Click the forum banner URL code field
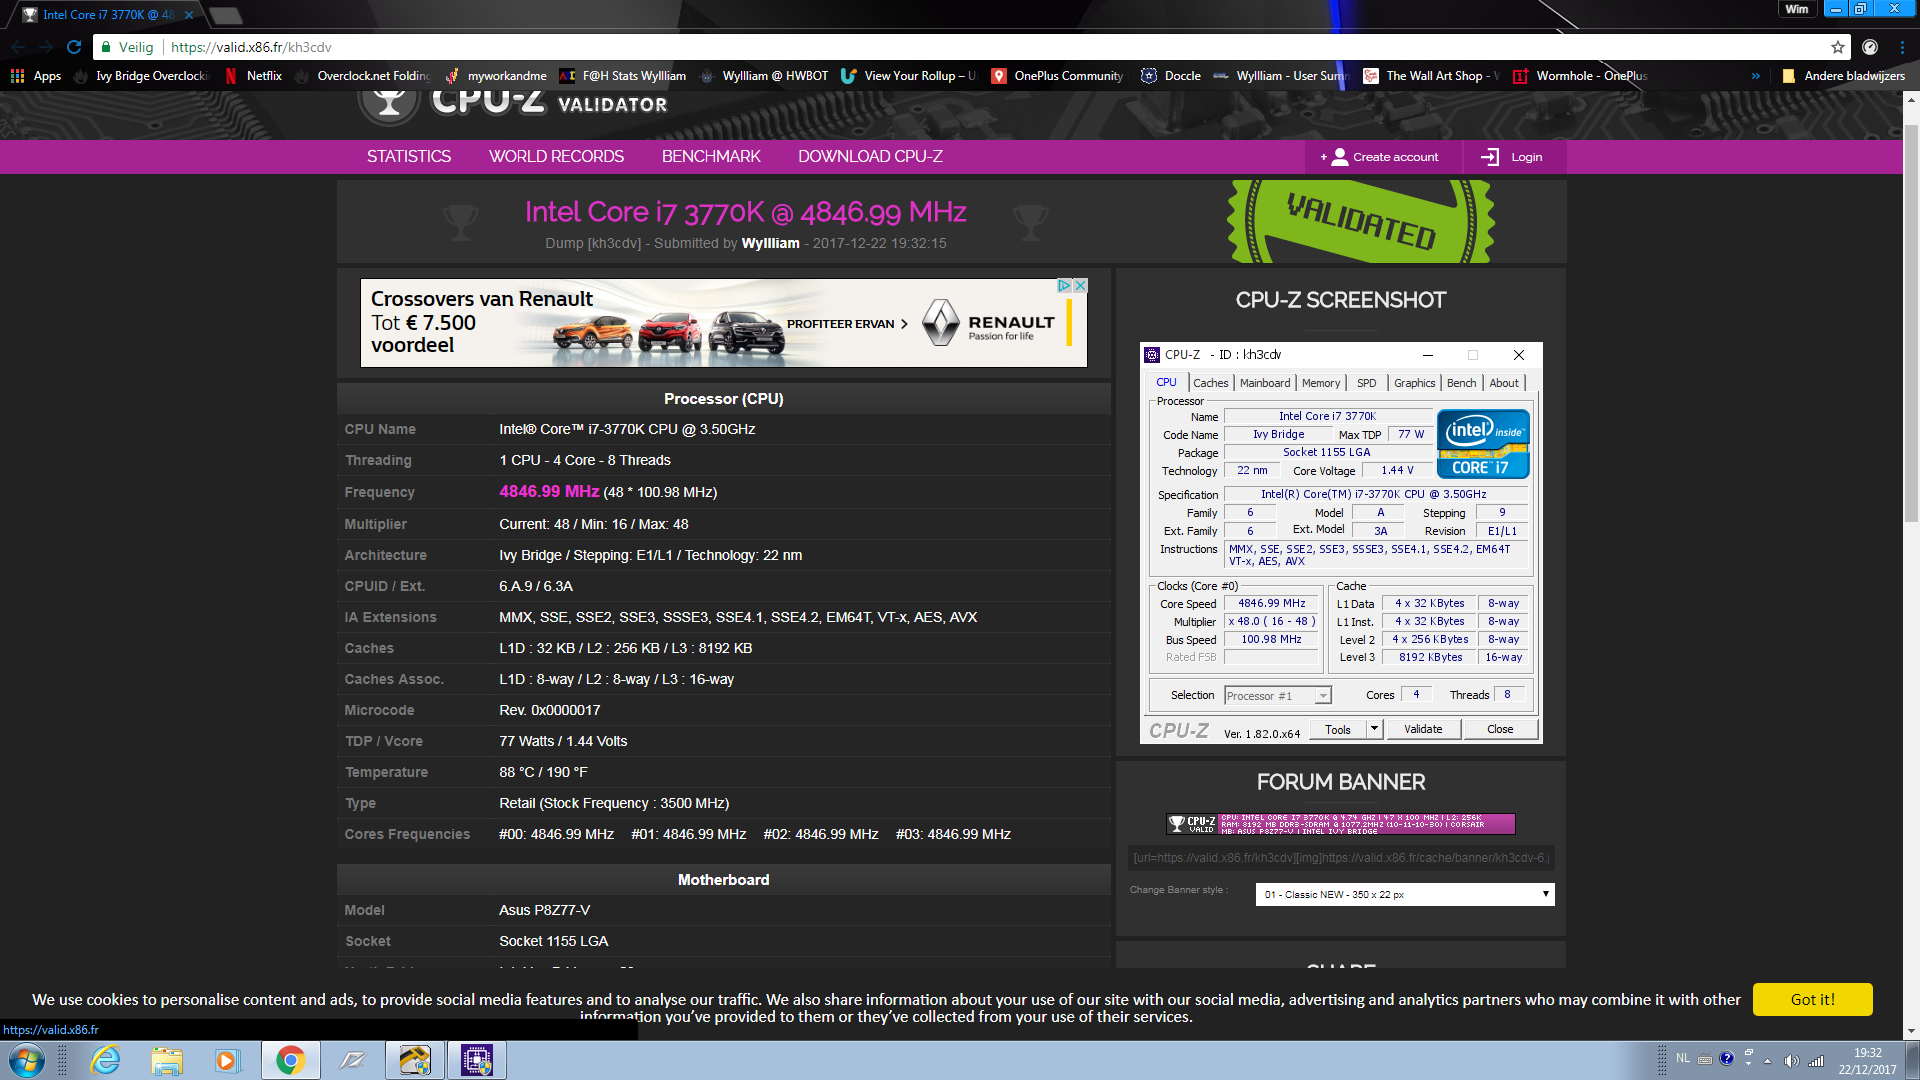The height and width of the screenshot is (1080, 1920). coord(1341,858)
